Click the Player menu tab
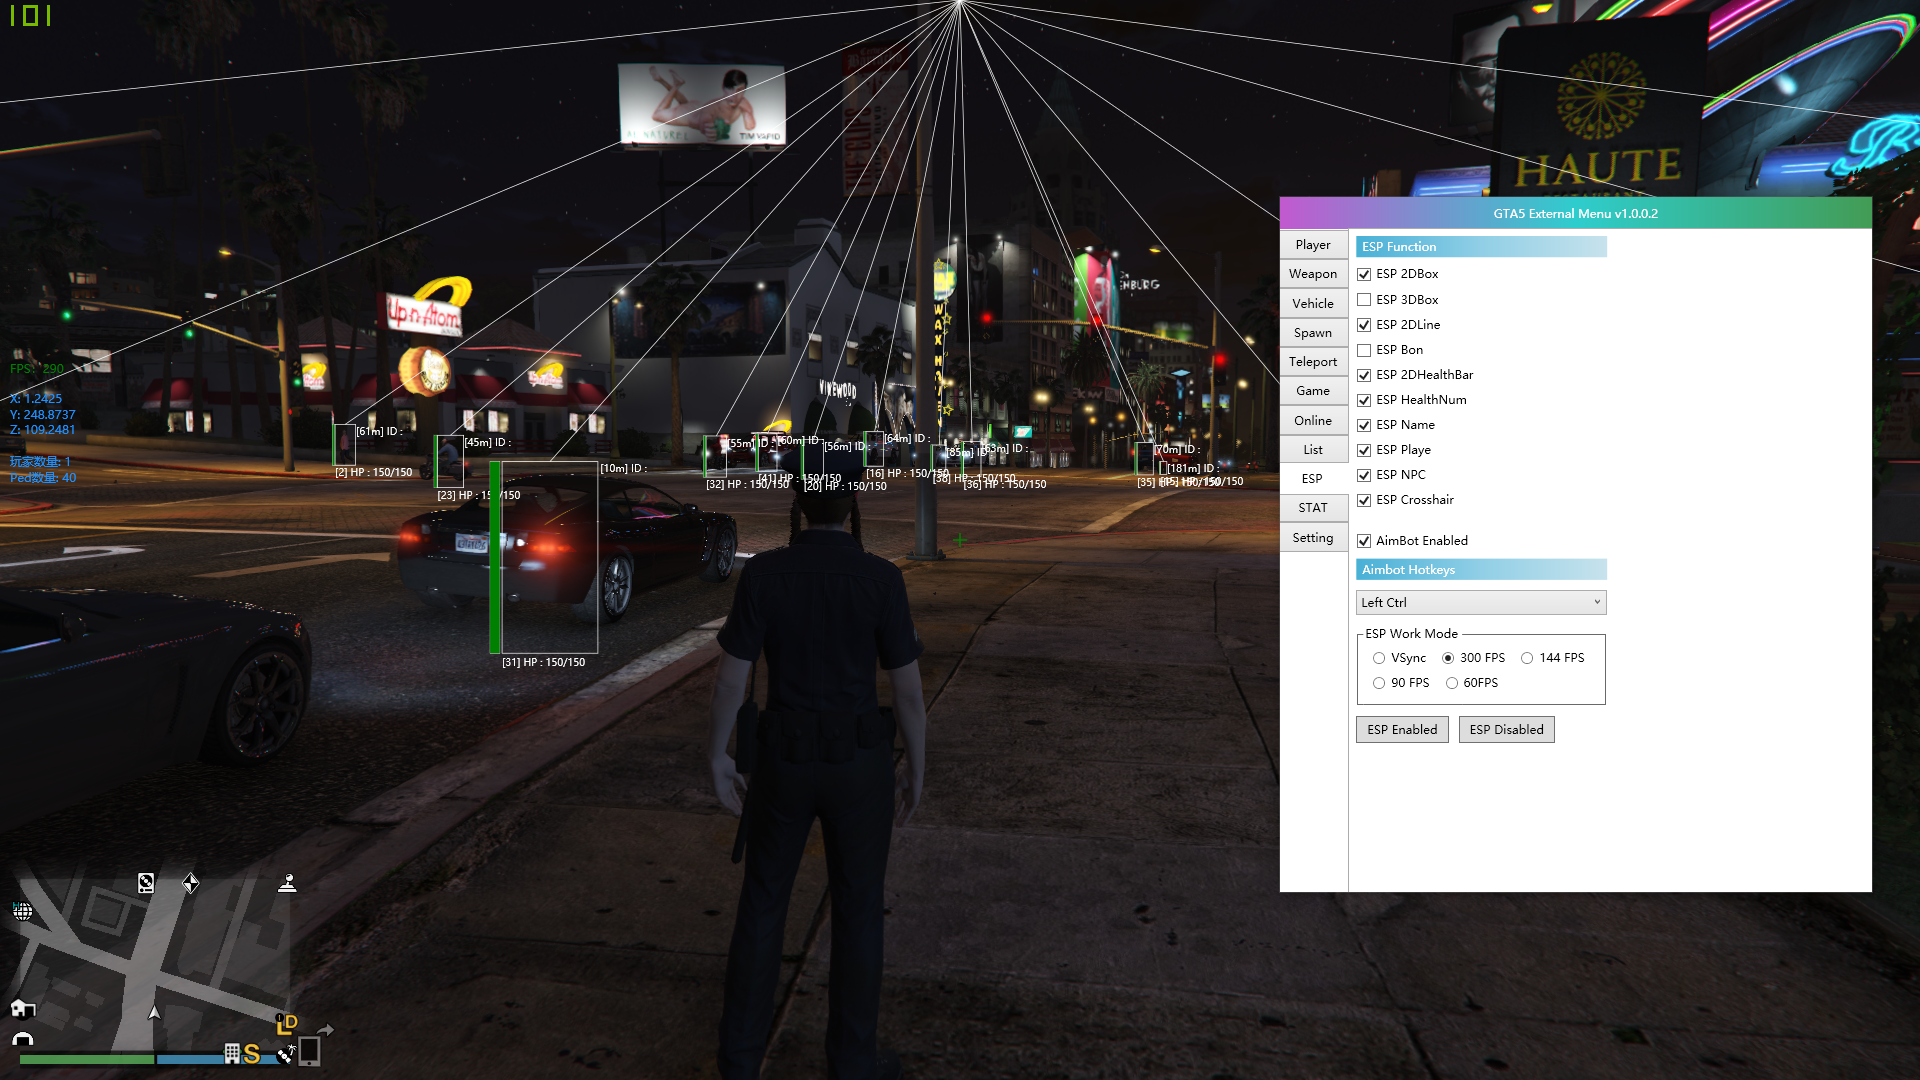Screen dimensions: 1920x1080 (x=1313, y=244)
